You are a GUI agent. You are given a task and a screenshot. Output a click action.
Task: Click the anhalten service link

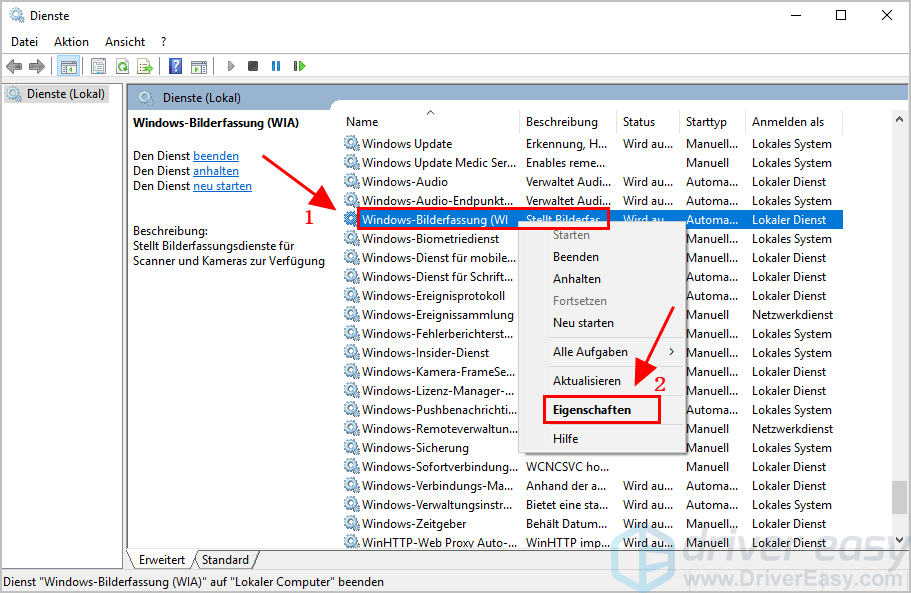point(216,171)
